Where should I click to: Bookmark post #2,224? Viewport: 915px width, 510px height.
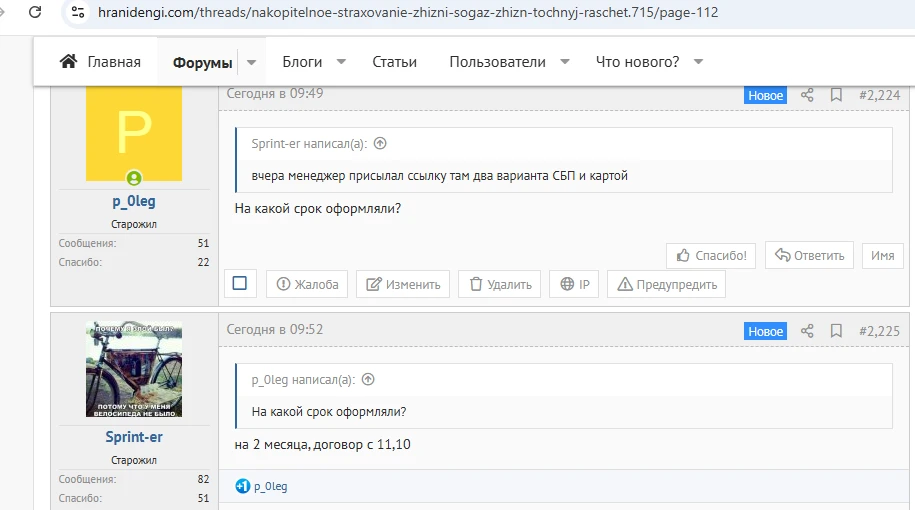(x=836, y=95)
